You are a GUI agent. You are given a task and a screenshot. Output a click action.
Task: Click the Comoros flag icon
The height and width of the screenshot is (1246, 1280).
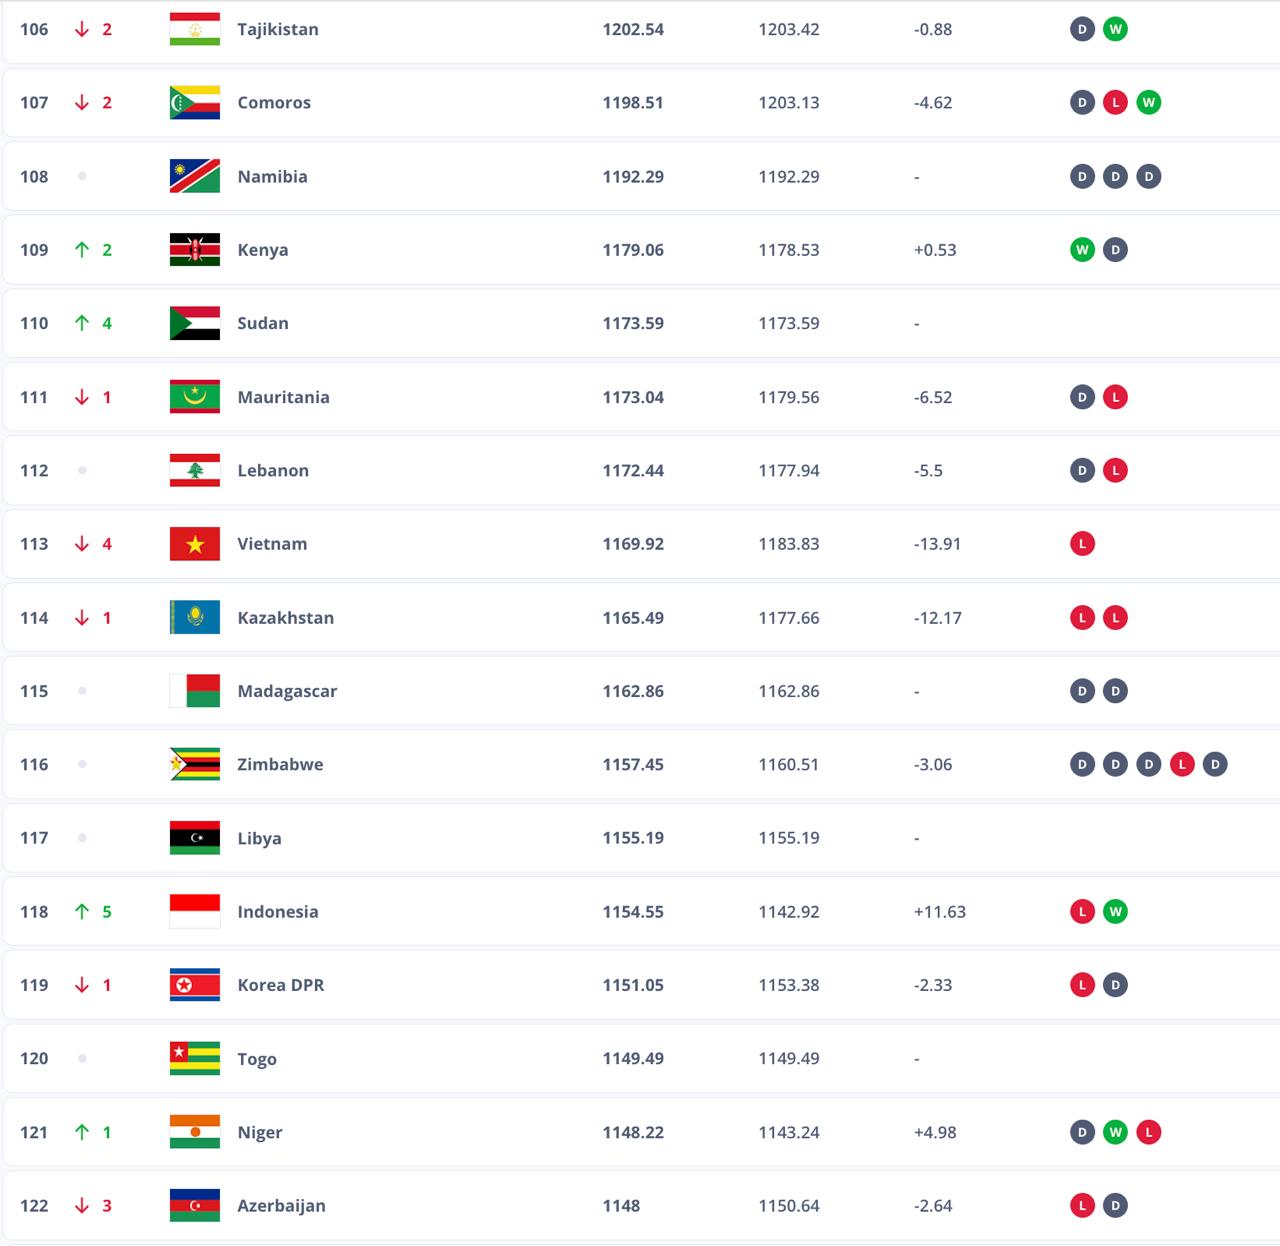(195, 102)
